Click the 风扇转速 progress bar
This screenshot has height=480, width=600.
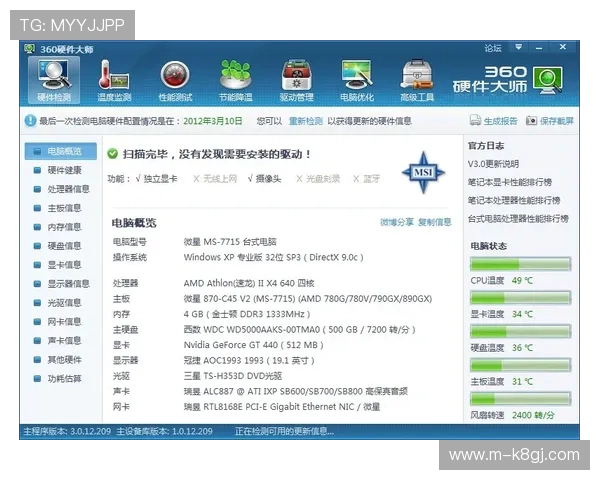pyautogui.click(x=520, y=398)
